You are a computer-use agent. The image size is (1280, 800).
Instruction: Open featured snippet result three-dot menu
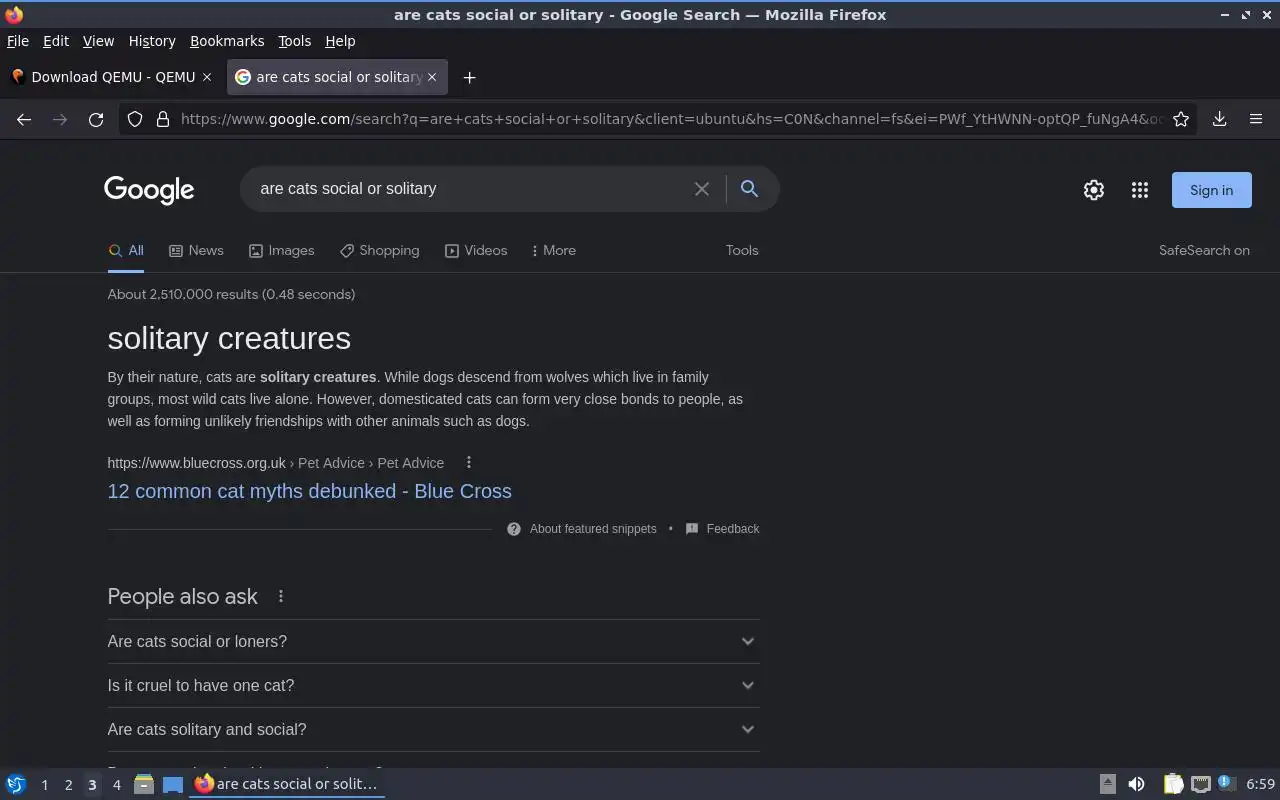469,462
